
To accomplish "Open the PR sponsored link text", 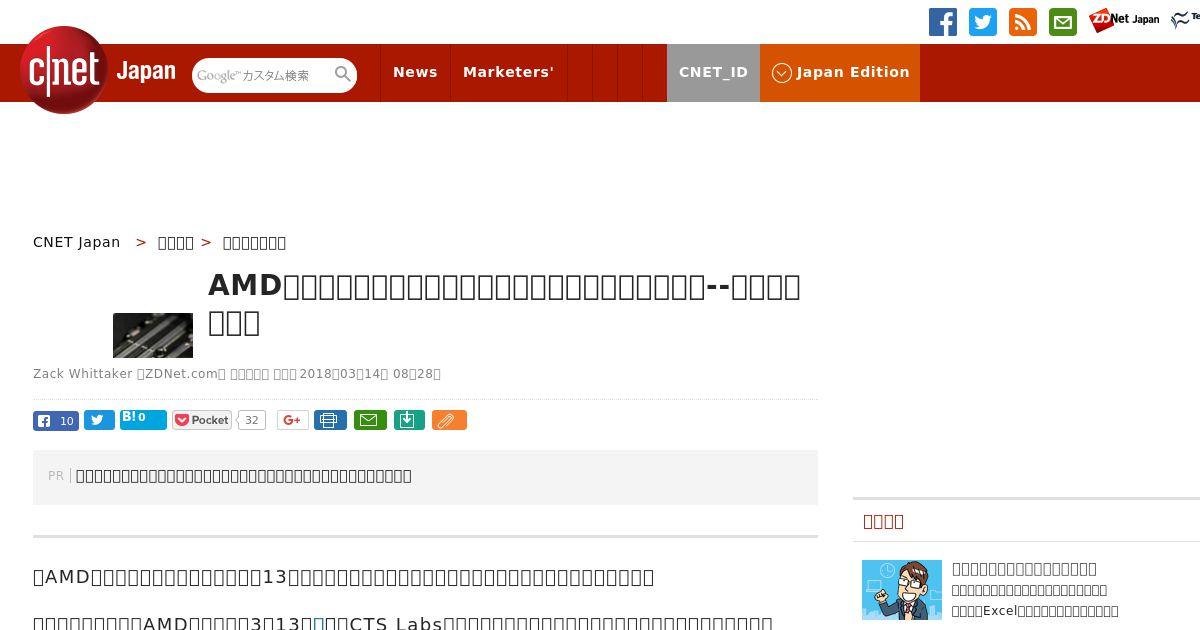I will tap(244, 476).
